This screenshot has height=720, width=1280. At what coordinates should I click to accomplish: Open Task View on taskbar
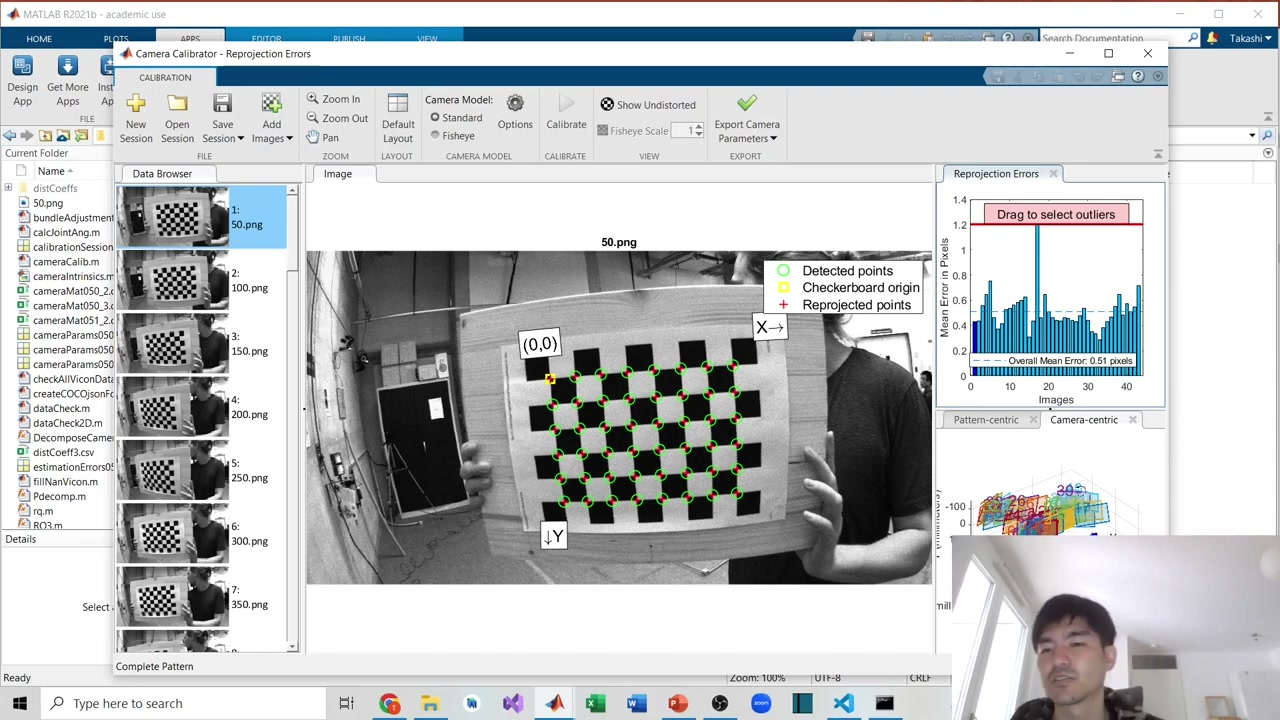346,703
